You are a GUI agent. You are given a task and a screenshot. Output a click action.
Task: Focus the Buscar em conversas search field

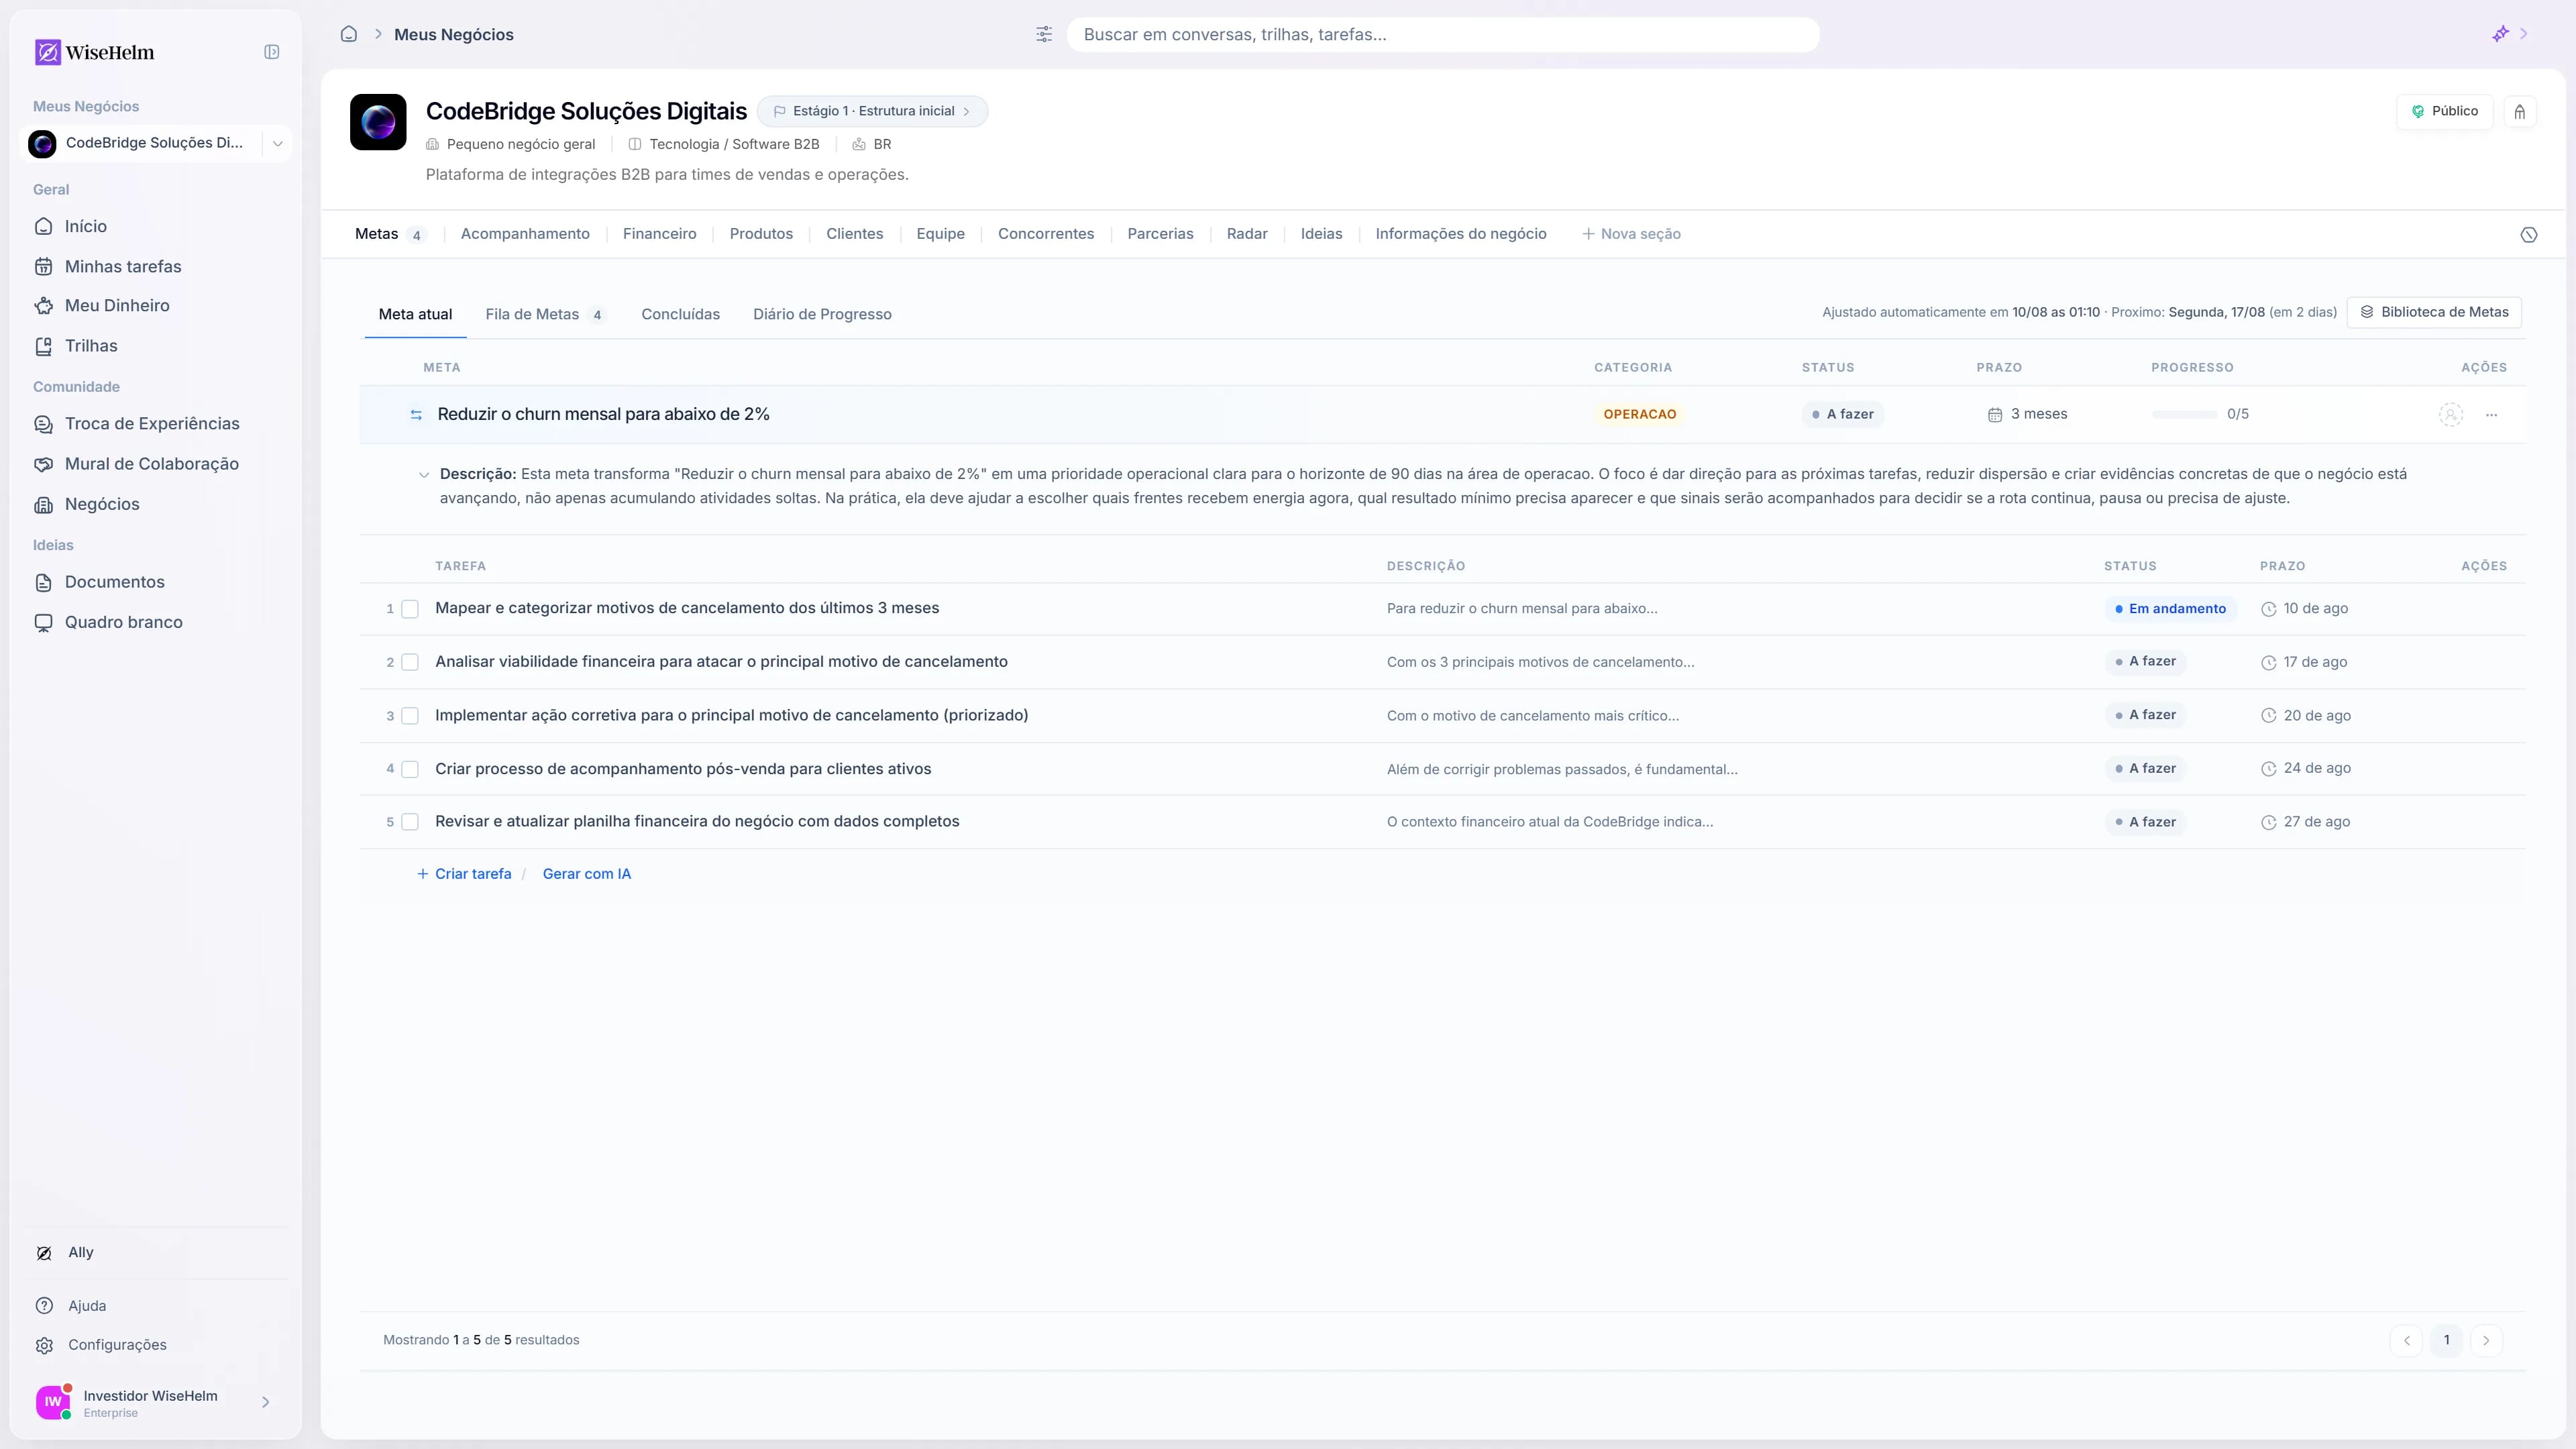1443,34
